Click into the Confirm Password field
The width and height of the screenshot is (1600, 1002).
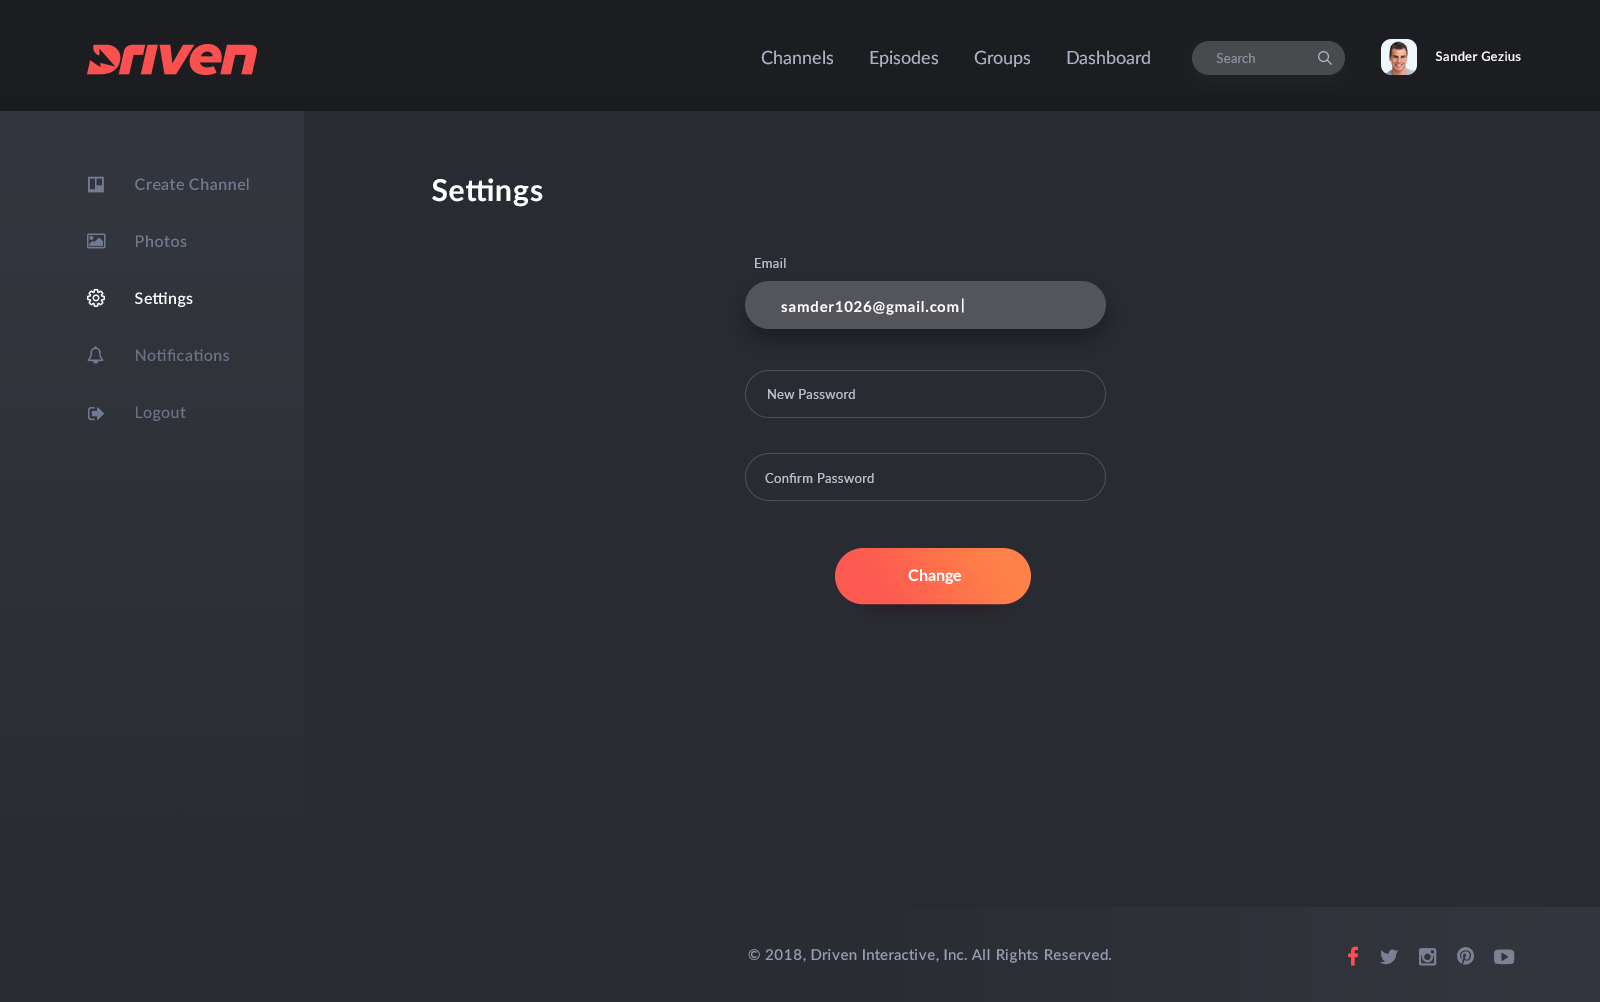click(x=925, y=477)
